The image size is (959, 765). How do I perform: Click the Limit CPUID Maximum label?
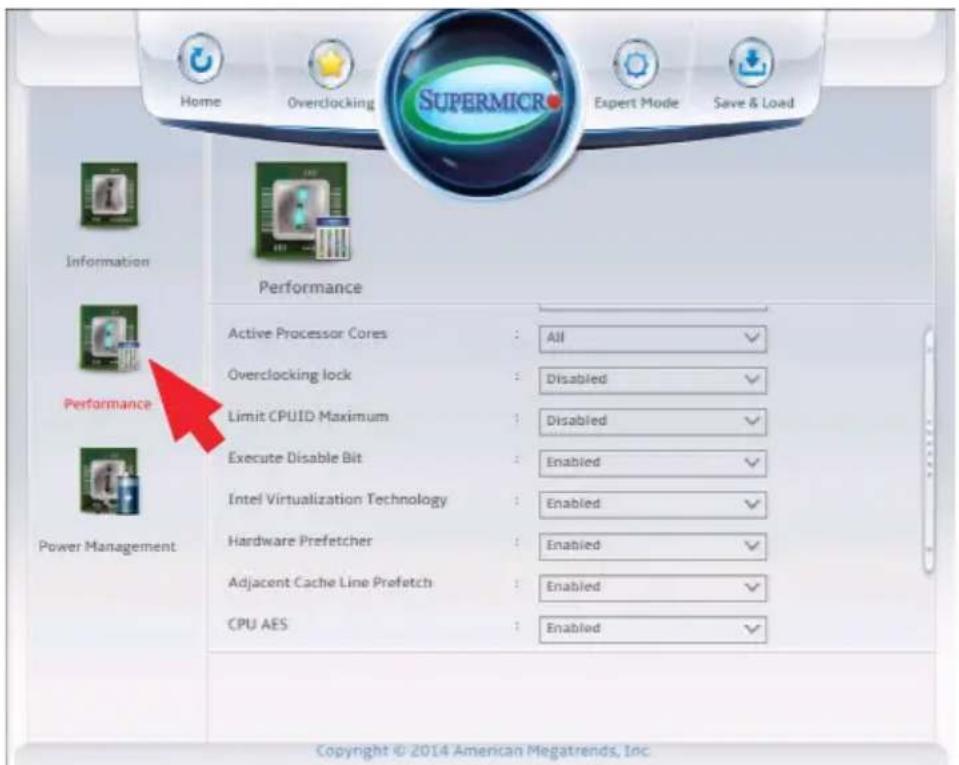308,416
